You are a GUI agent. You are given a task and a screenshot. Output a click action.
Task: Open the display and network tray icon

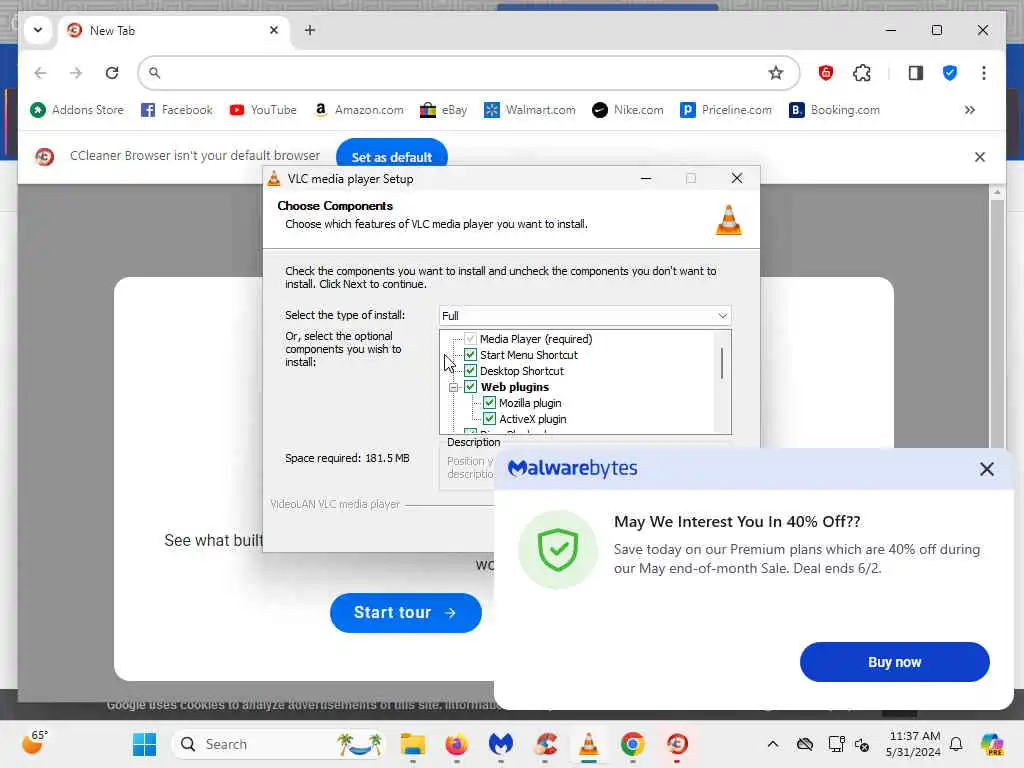(x=836, y=744)
